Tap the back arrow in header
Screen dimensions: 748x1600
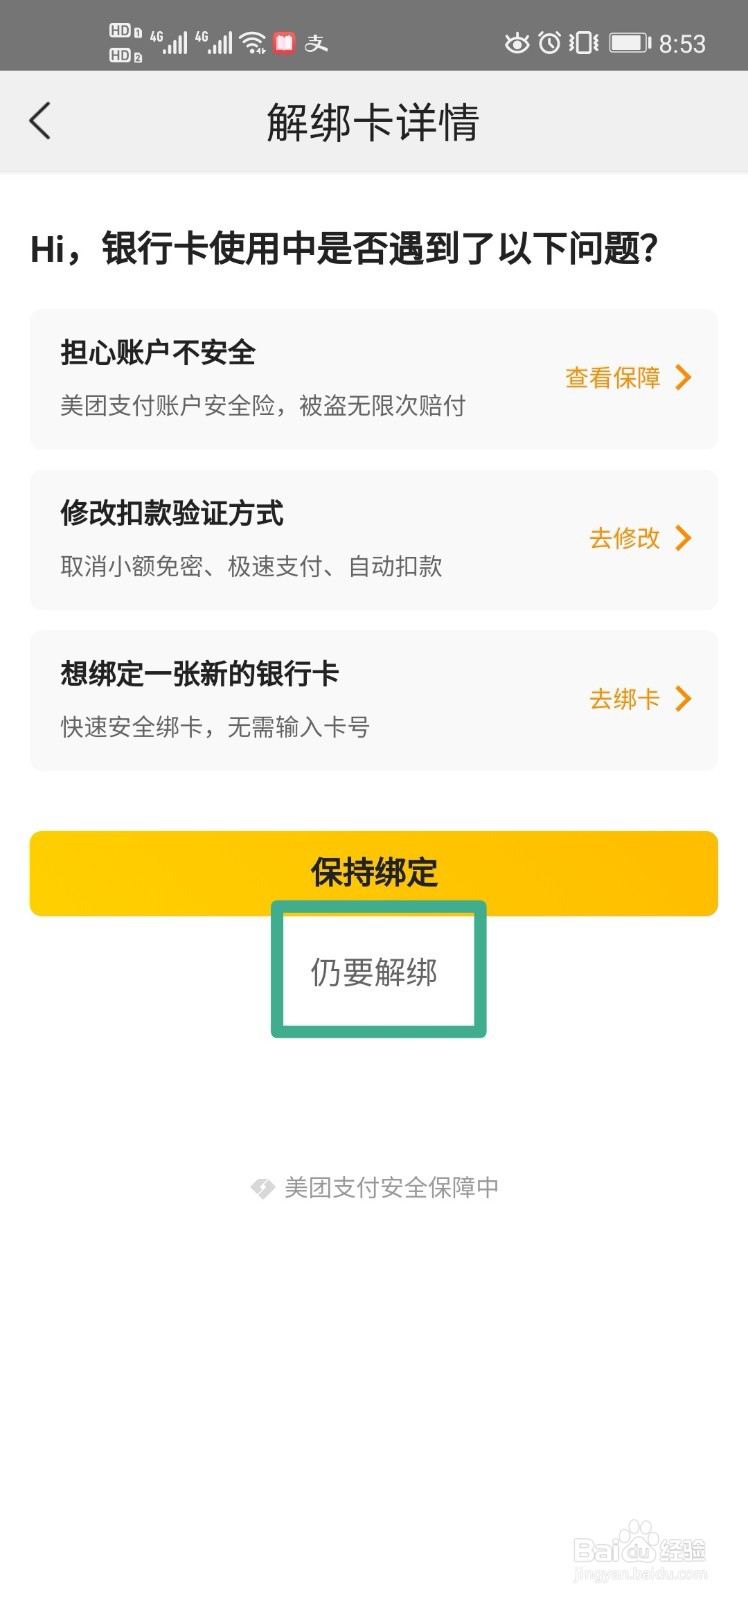(40, 121)
